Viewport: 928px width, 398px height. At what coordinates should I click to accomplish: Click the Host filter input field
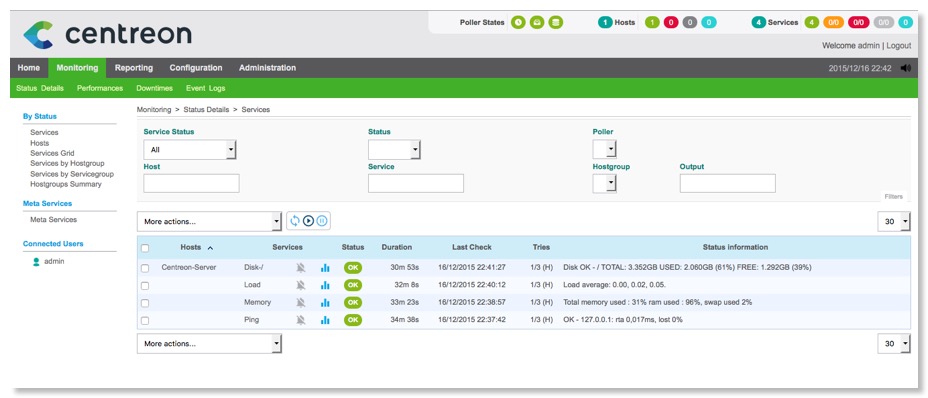[191, 184]
